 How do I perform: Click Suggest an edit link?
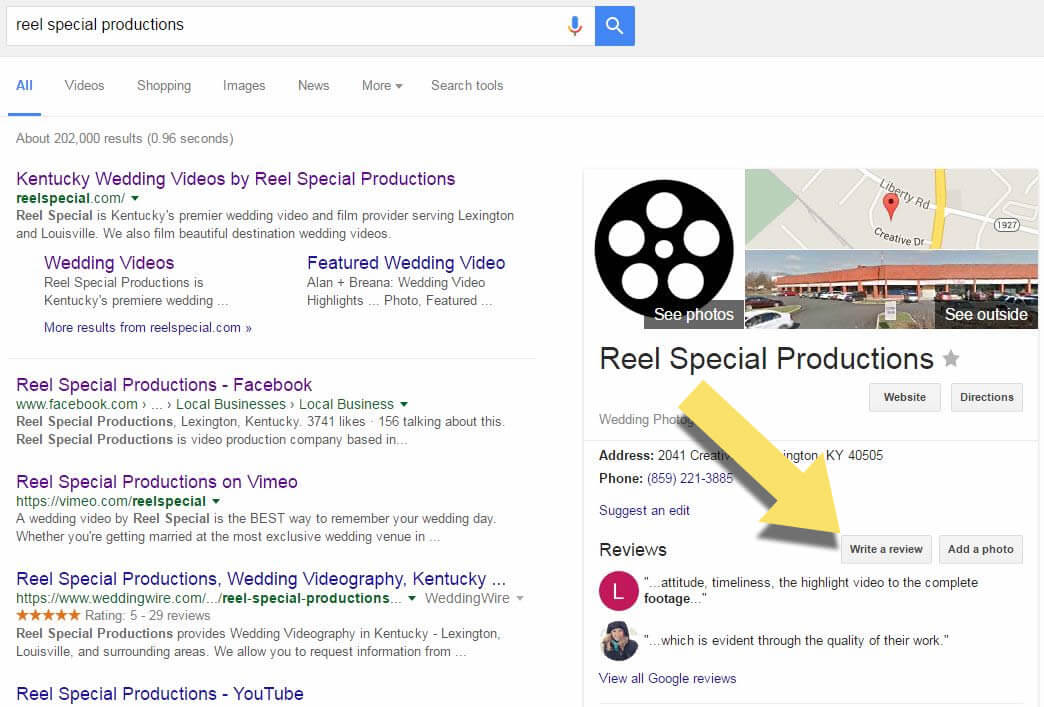coord(645,511)
